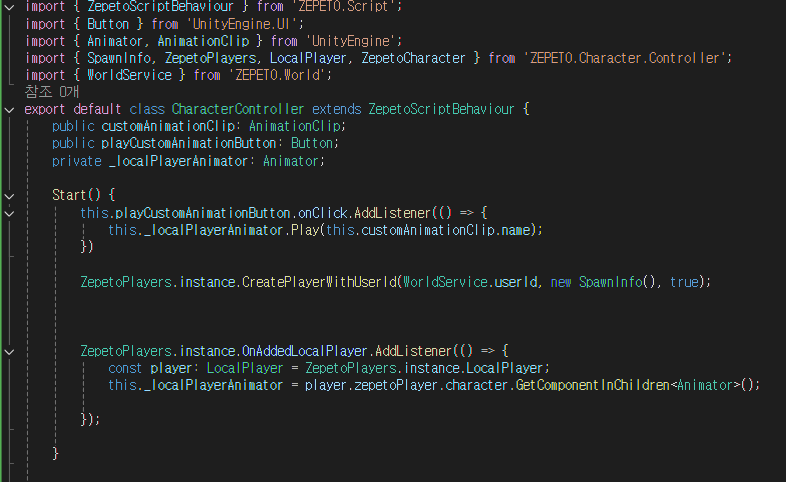Image resolution: width=786 pixels, height=482 pixels.
Task: Click 'SpawnInfo' in the Character.Controller import
Action: tap(119, 58)
